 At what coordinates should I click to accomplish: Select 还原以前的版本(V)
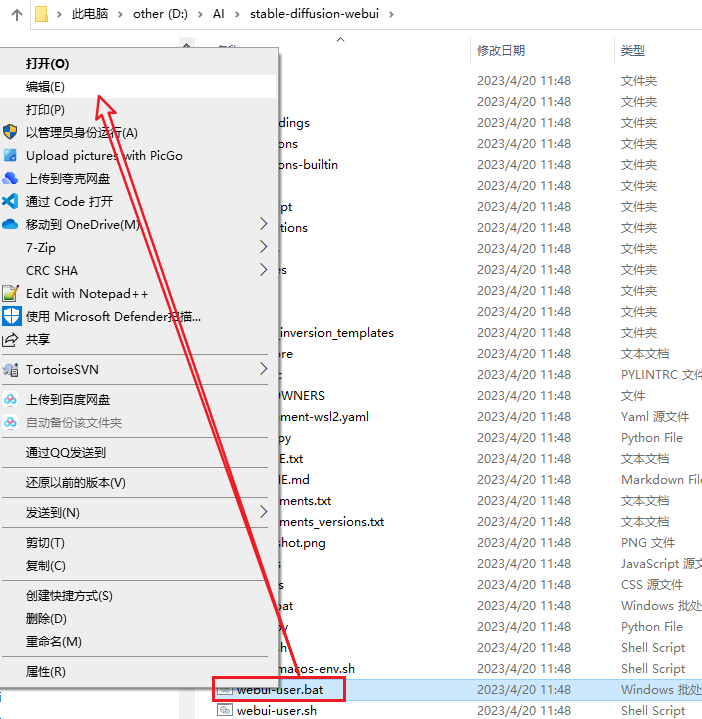(138, 482)
